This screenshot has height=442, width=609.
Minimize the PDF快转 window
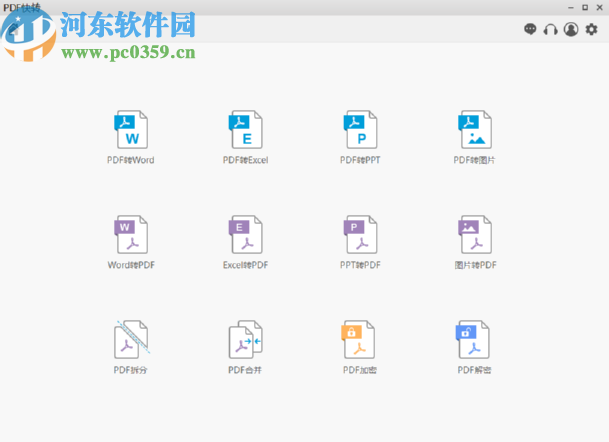(x=571, y=7)
